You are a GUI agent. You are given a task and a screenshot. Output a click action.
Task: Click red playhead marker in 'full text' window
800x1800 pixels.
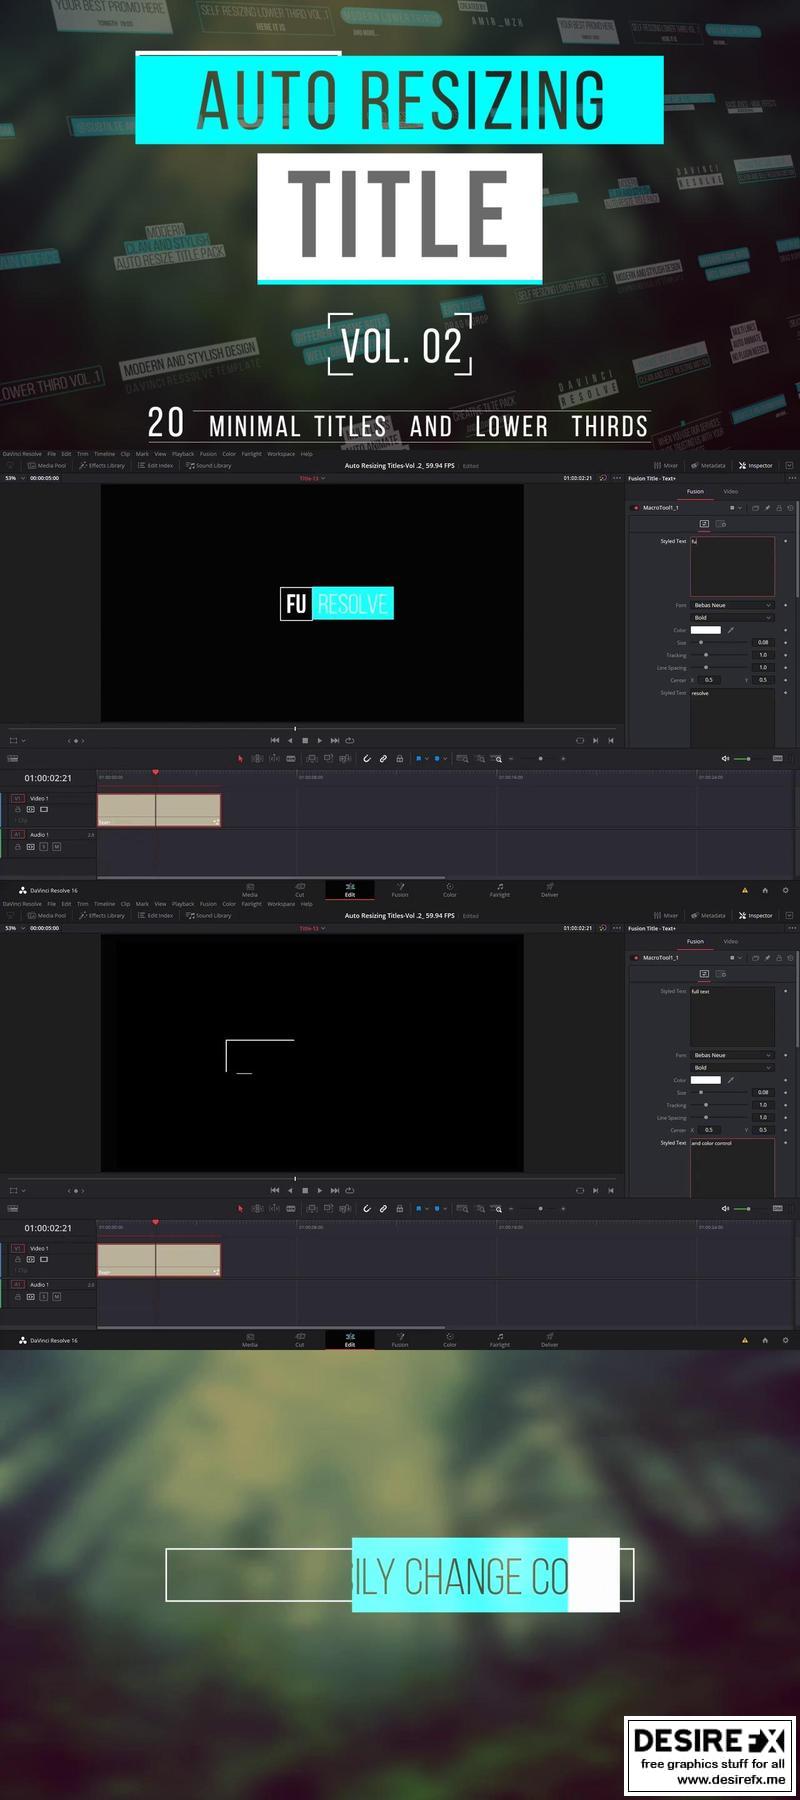click(155, 1222)
